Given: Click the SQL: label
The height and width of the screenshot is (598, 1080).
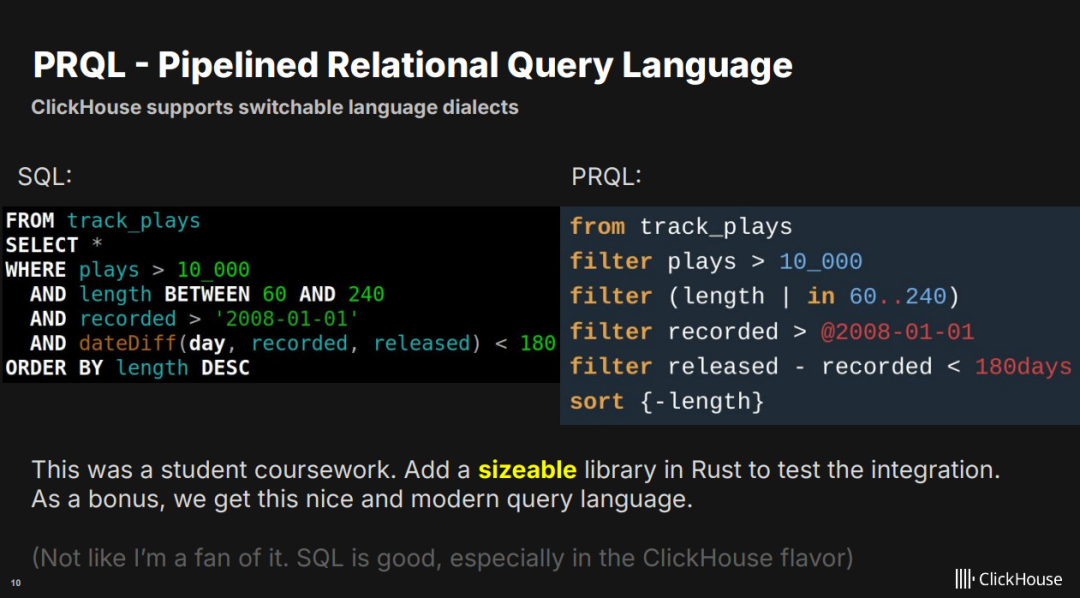Looking at the screenshot, I should click(45, 176).
